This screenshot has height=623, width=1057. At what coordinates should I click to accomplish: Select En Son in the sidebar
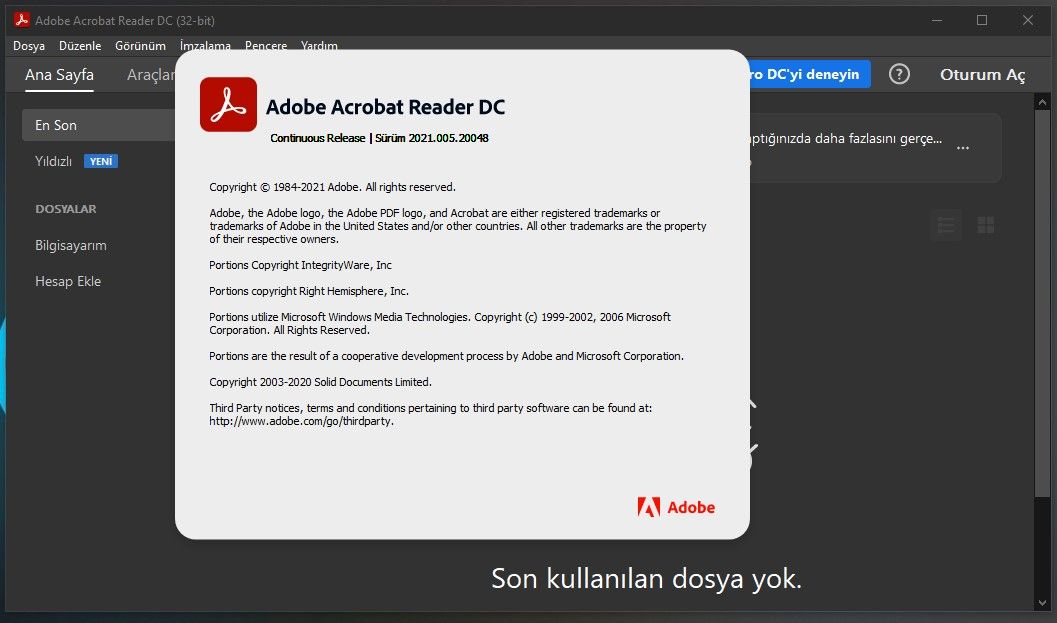[98, 125]
